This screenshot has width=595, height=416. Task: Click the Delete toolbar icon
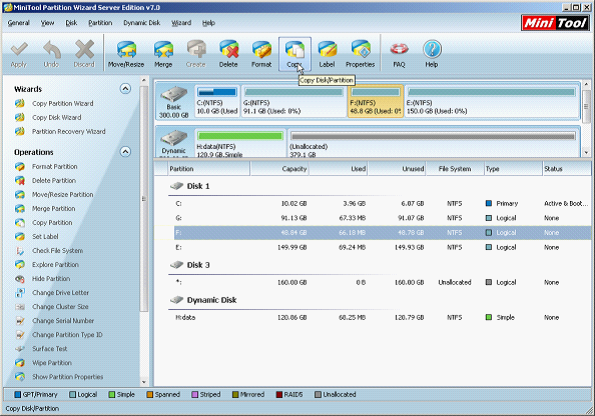click(x=228, y=54)
